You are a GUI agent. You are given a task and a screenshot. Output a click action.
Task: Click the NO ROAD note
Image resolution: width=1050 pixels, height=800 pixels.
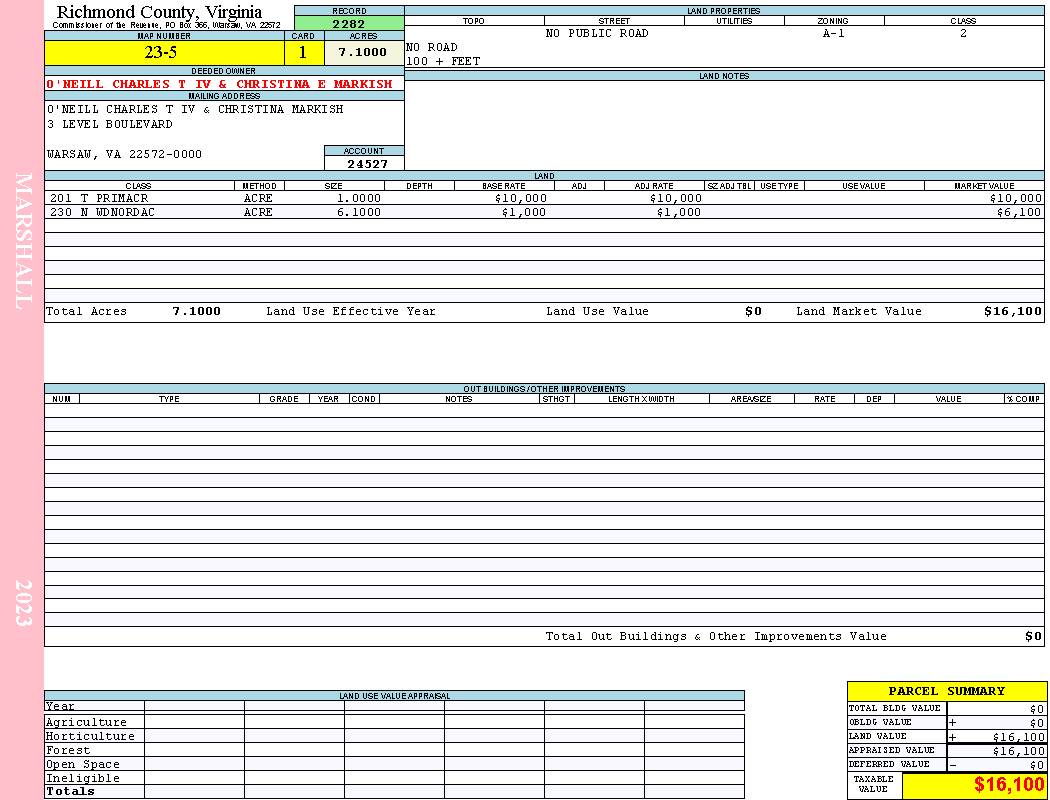point(432,48)
